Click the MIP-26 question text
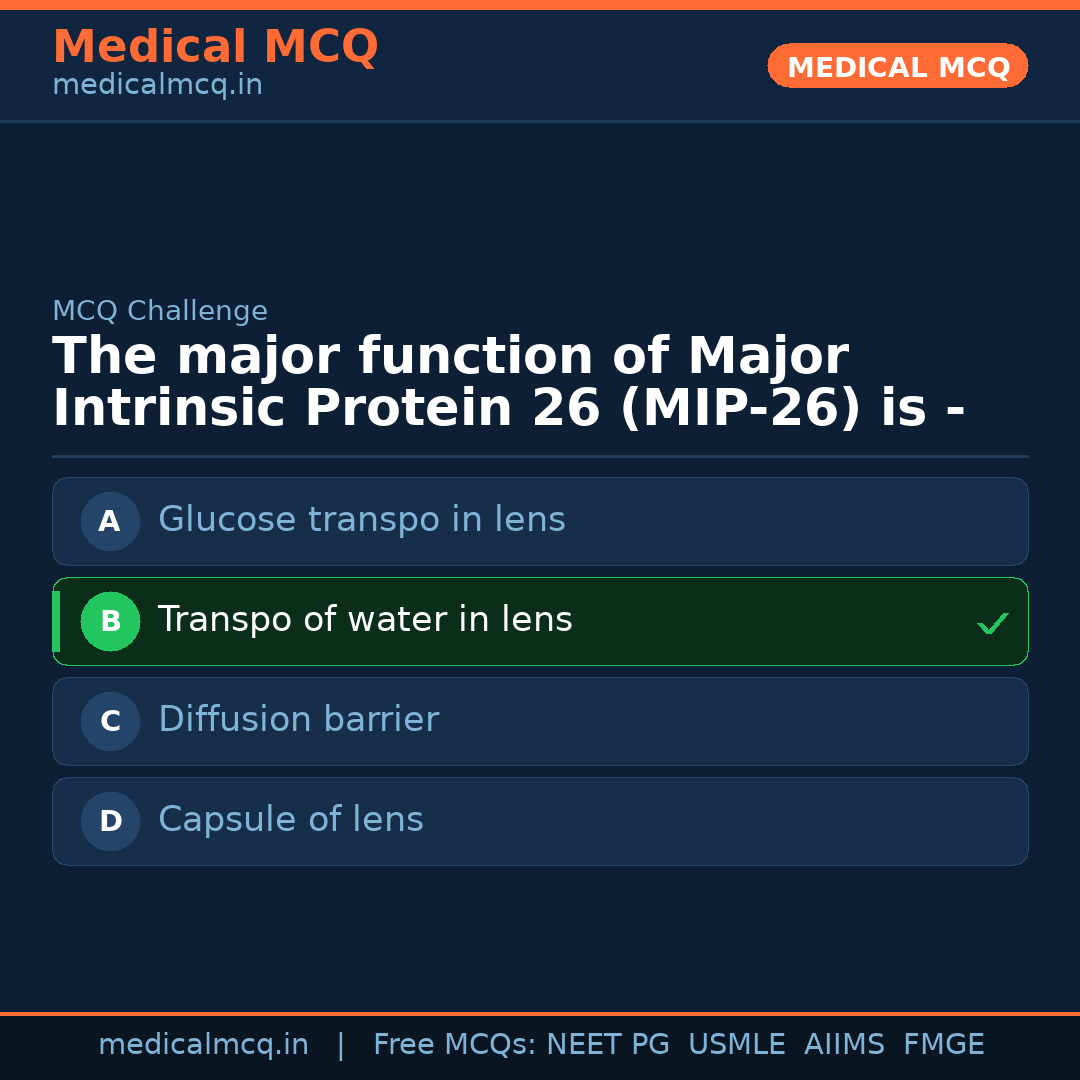Image resolution: width=1080 pixels, height=1080 pixels. pyautogui.click(x=508, y=383)
